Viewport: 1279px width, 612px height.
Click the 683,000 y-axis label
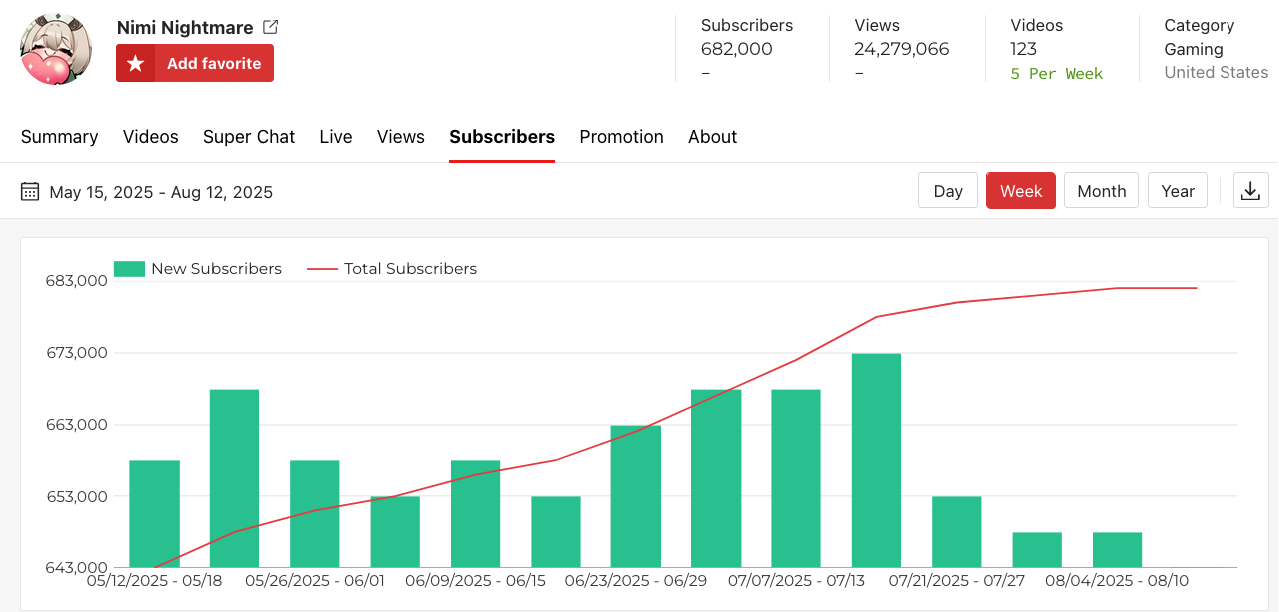click(77, 281)
